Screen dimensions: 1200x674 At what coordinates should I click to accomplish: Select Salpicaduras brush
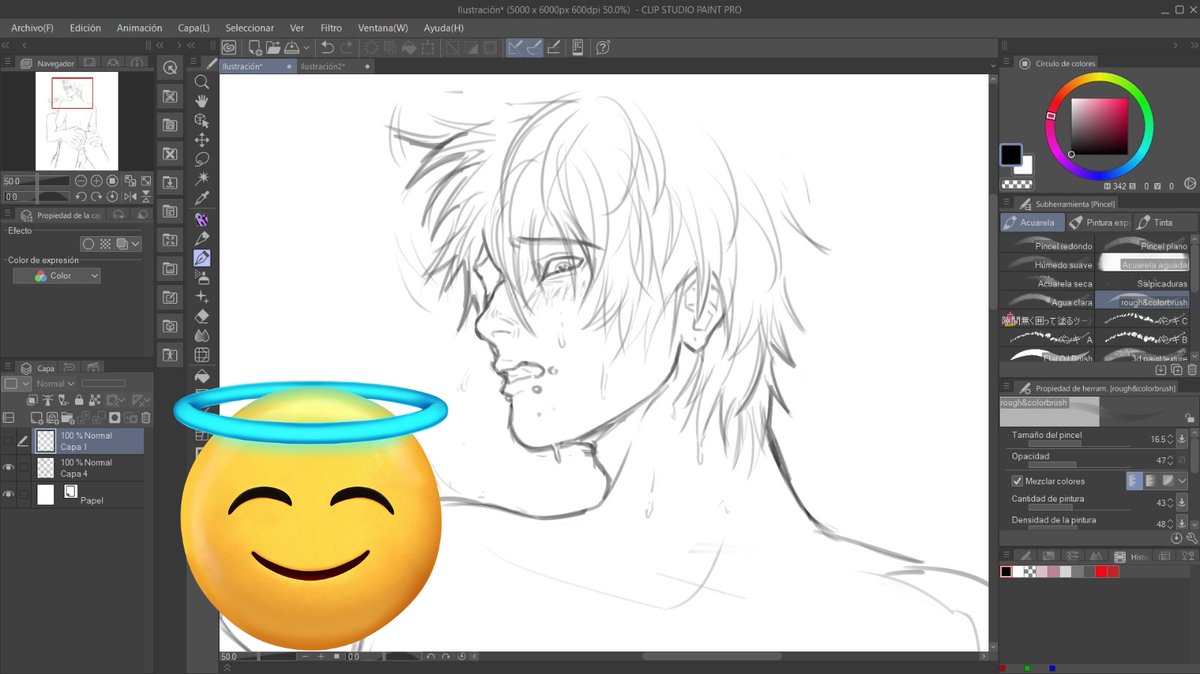[1141, 283]
